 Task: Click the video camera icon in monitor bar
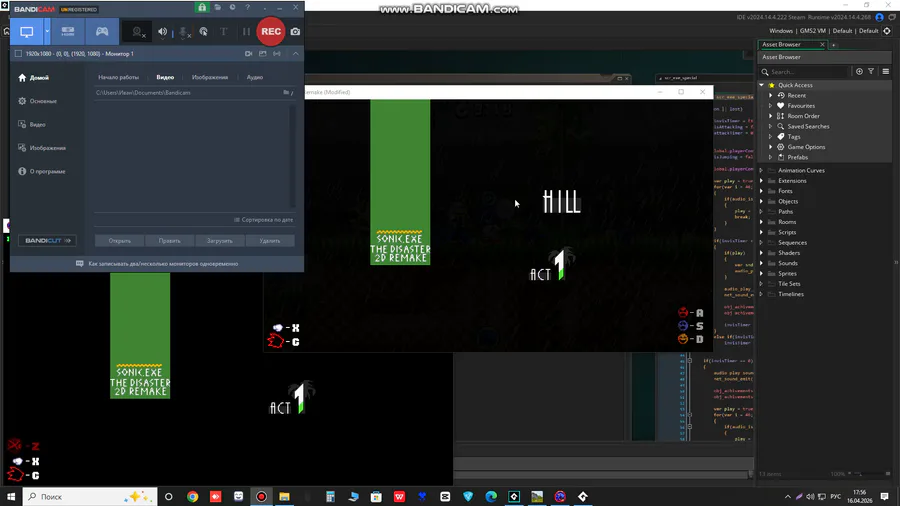(x=249, y=53)
